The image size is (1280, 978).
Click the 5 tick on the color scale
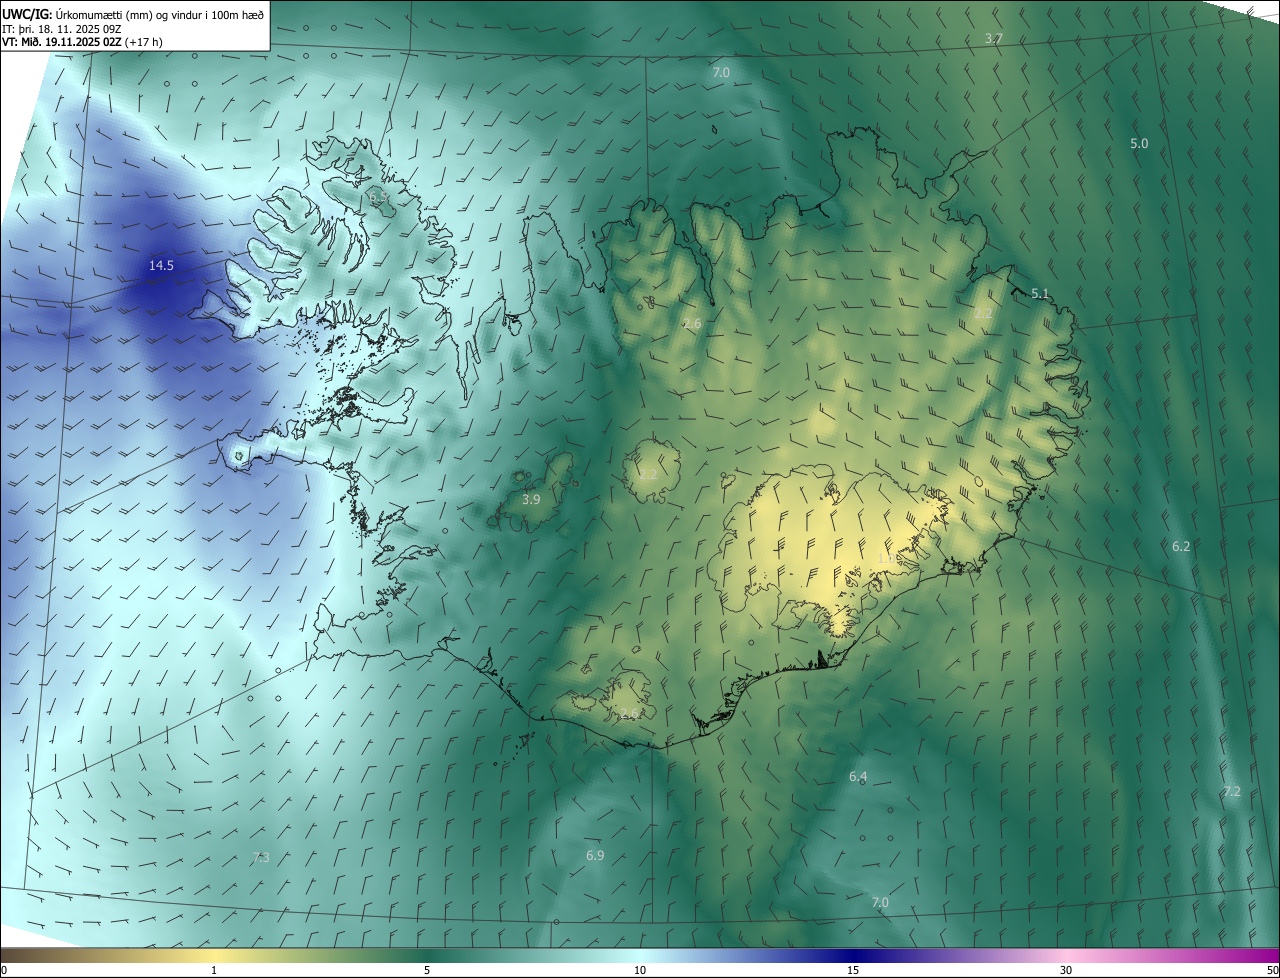tap(427, 970)
